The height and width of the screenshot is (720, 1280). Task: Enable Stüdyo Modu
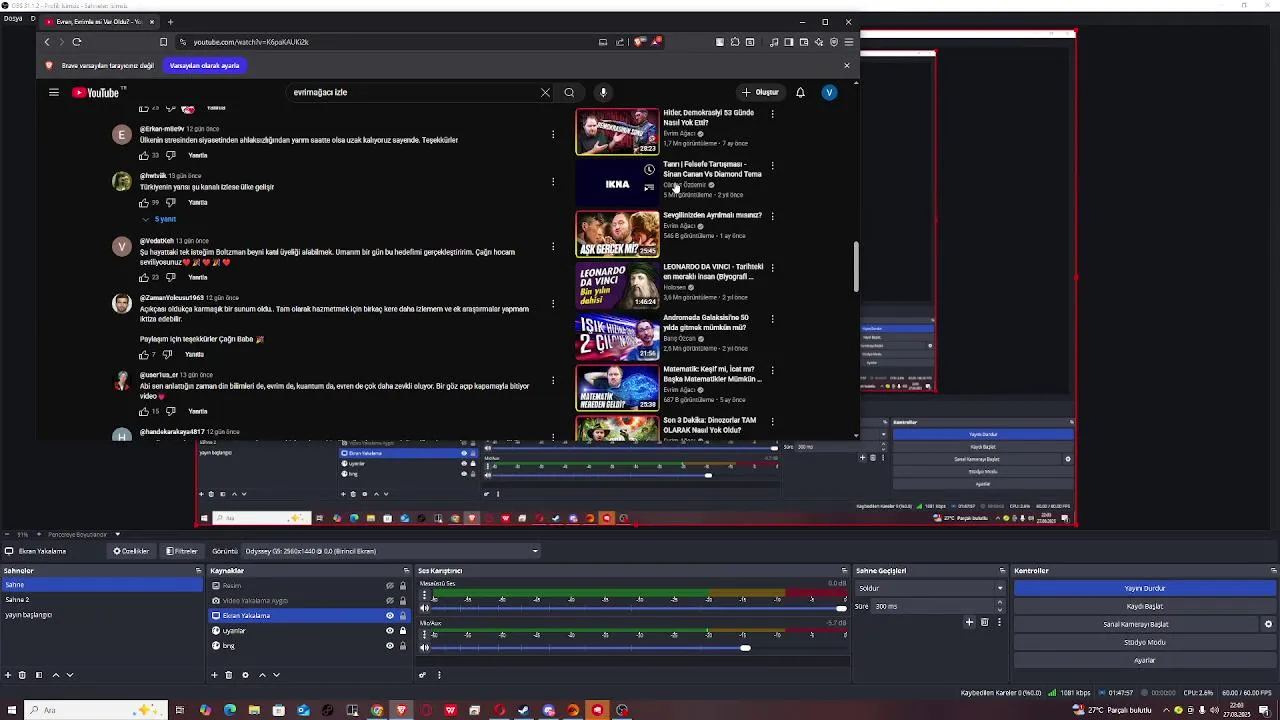(x=1144, y=642)
